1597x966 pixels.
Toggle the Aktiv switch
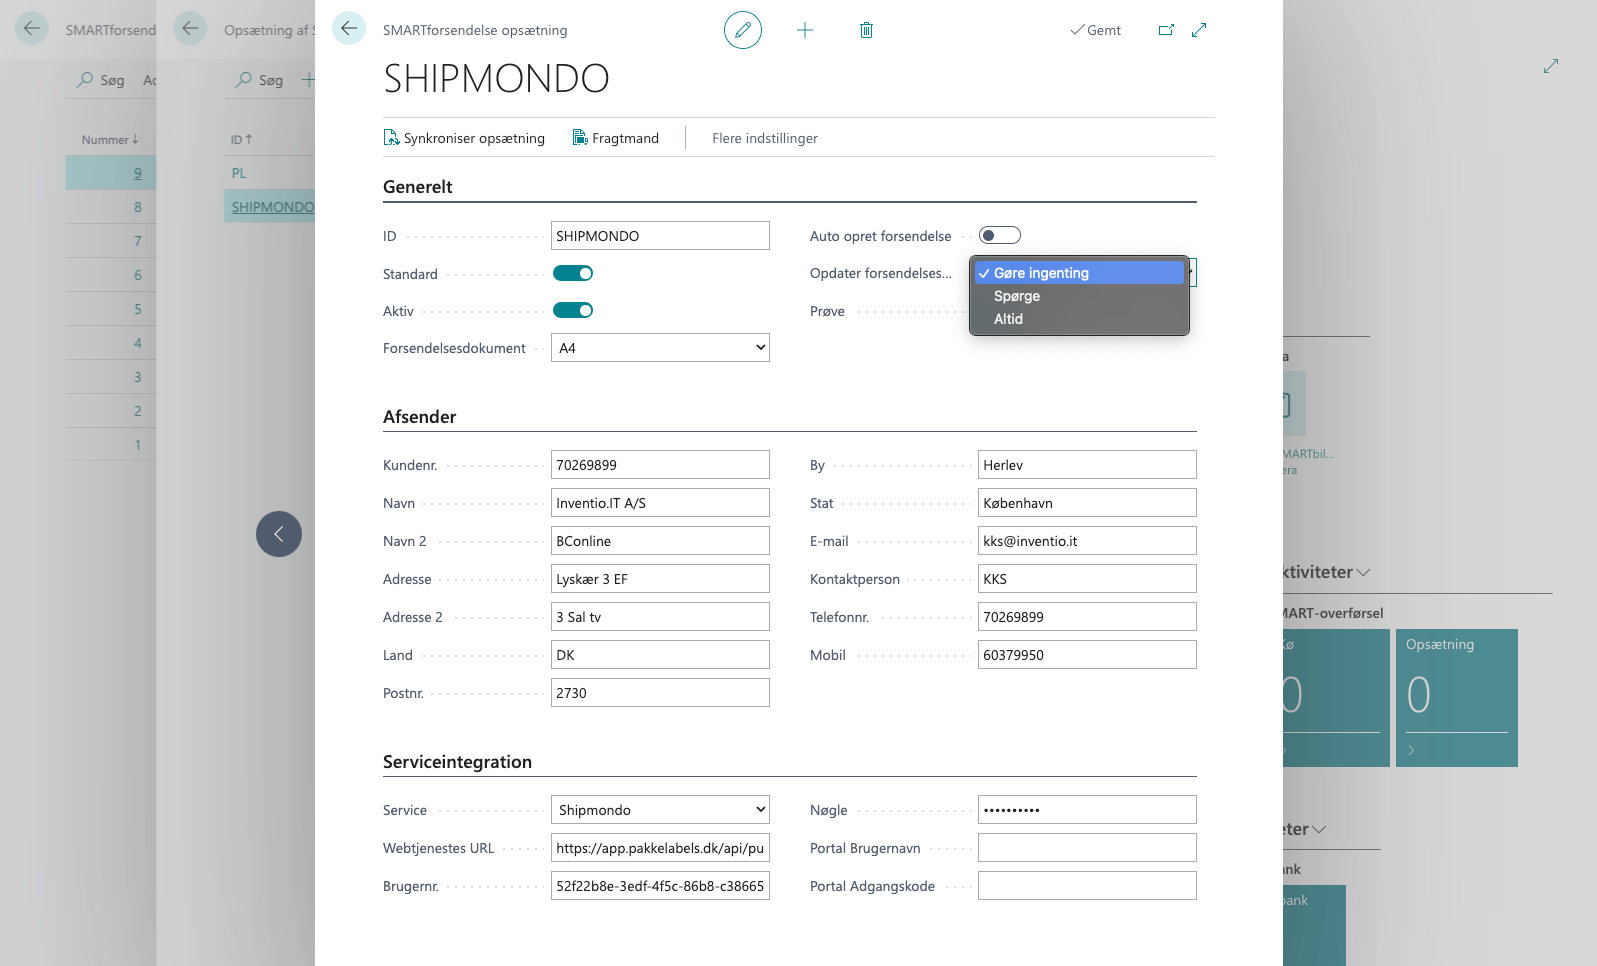pyautogui.click(x=573, y=310)
